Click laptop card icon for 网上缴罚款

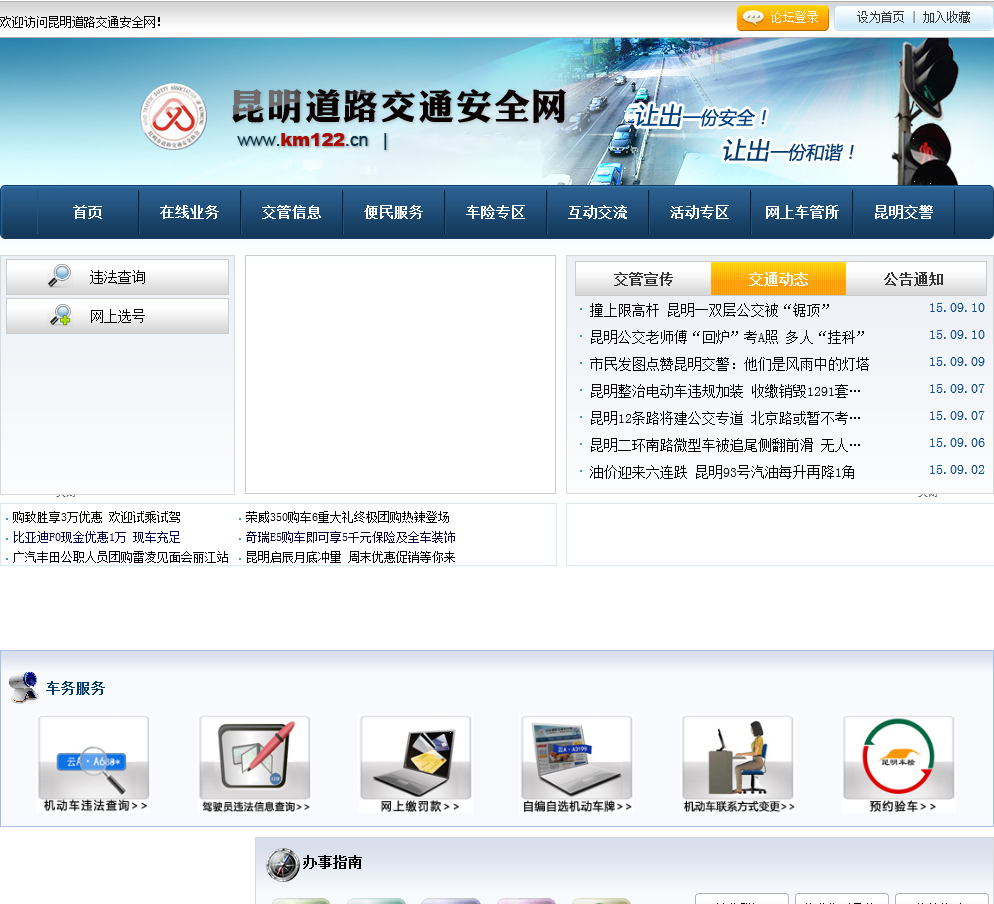(x=416, y=757)
